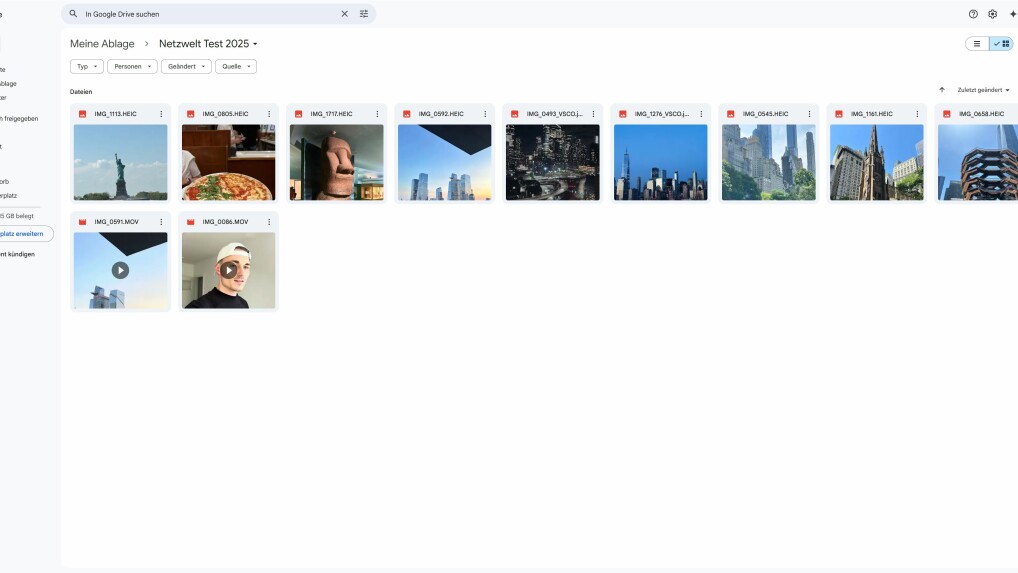Select the IMG_1276 blue skyline thumbnail

pos(661,162)
